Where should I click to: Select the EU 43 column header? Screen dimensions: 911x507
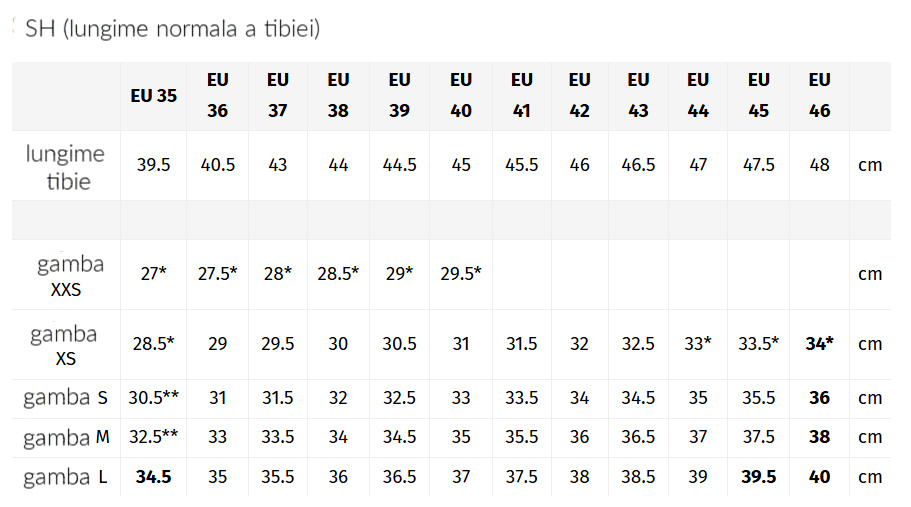click(638, 95)
